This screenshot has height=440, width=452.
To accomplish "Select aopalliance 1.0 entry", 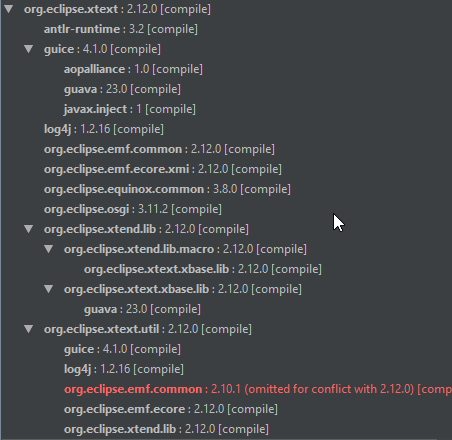I will pyautogui.click(x=133, y=69).
